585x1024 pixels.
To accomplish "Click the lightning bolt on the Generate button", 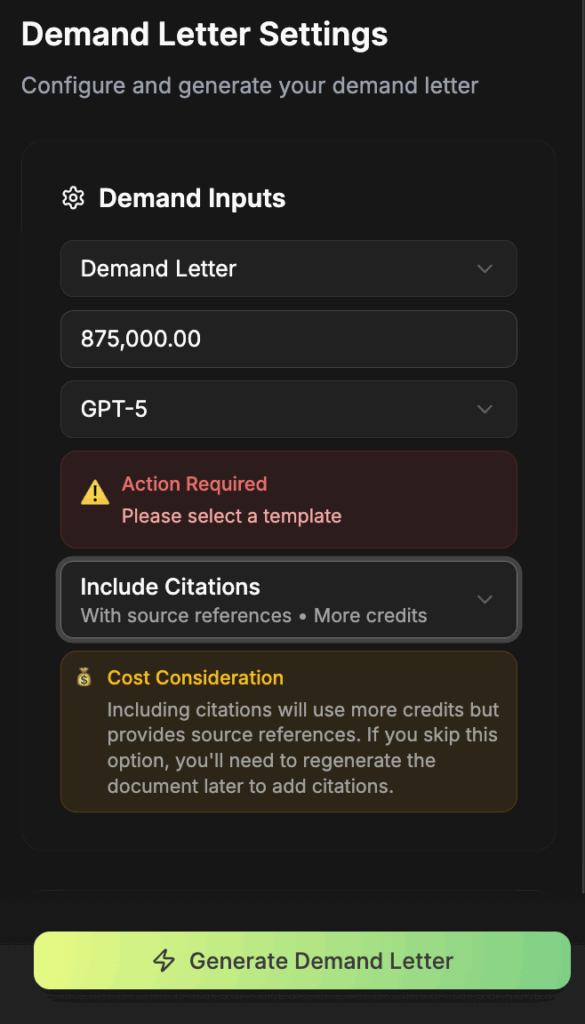I will 162,960.
